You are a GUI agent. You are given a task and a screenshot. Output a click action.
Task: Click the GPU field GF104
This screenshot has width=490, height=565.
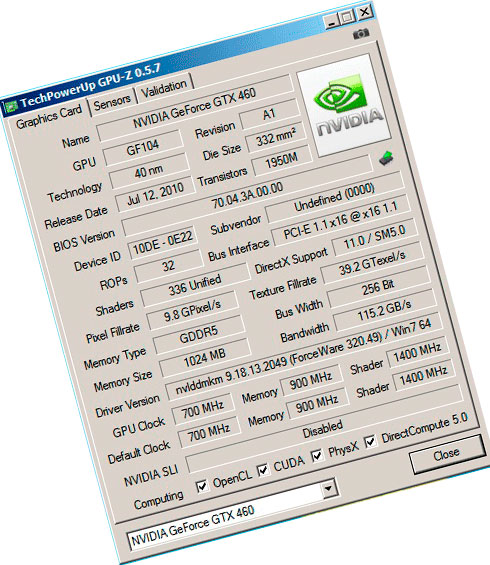[143, 147]
